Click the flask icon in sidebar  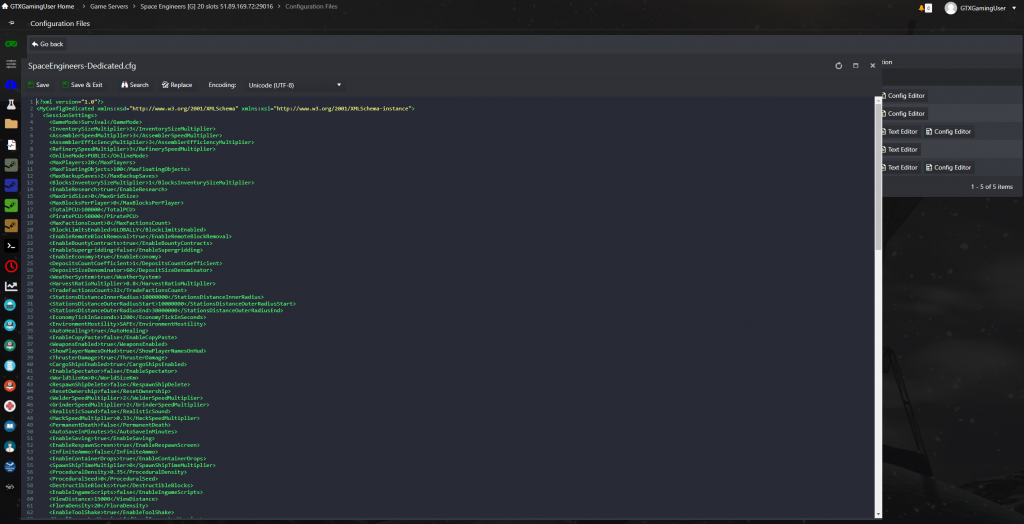click(x=11, y=104)
